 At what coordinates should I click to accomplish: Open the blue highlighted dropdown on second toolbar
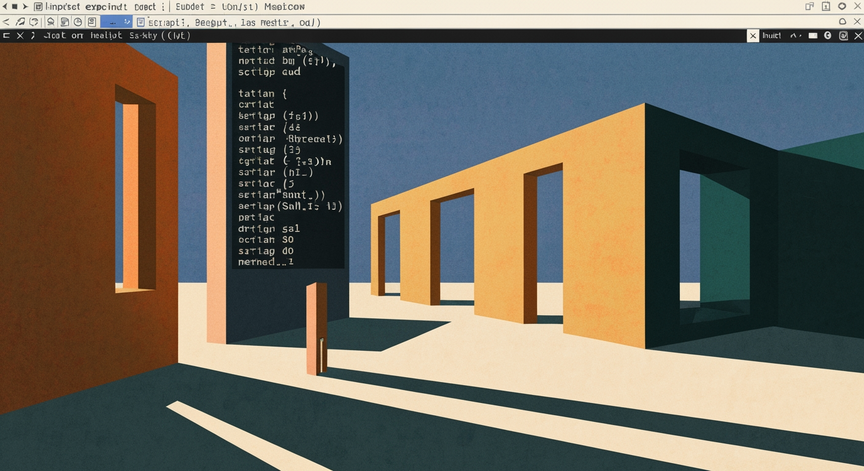[116, 22]
